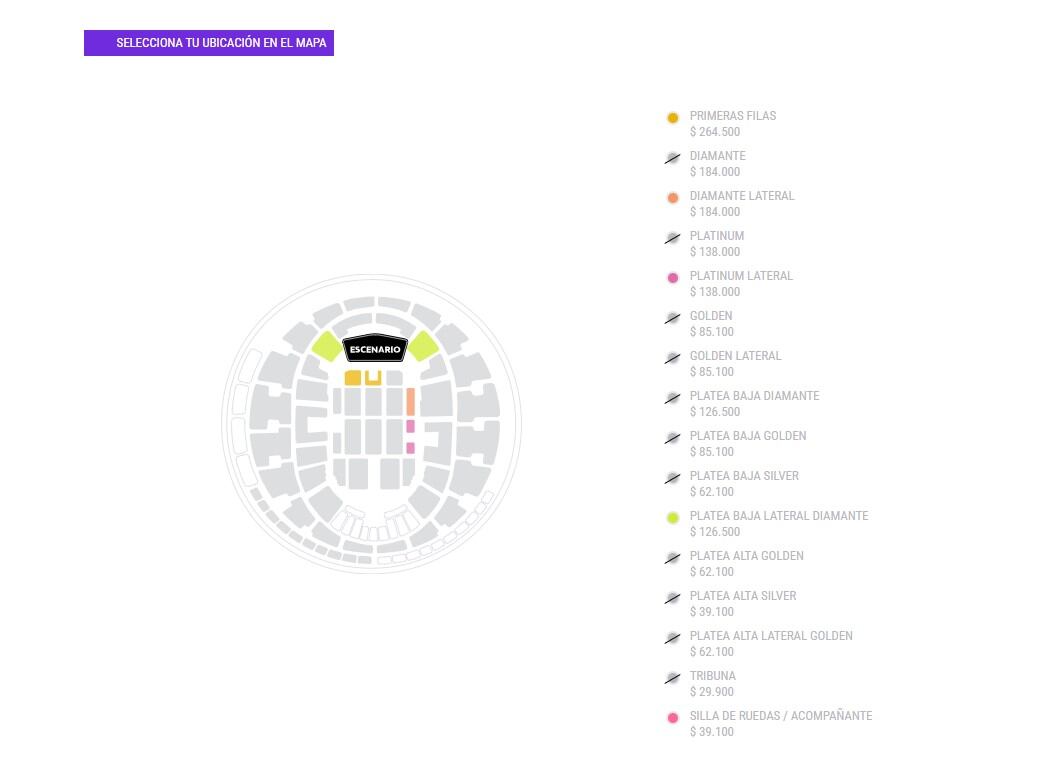The width and height of the screenshot is (1045, 780).
Task: Select the DIAMANTE LATERAL orange circle marker
Action: click(x=673, y=197)
